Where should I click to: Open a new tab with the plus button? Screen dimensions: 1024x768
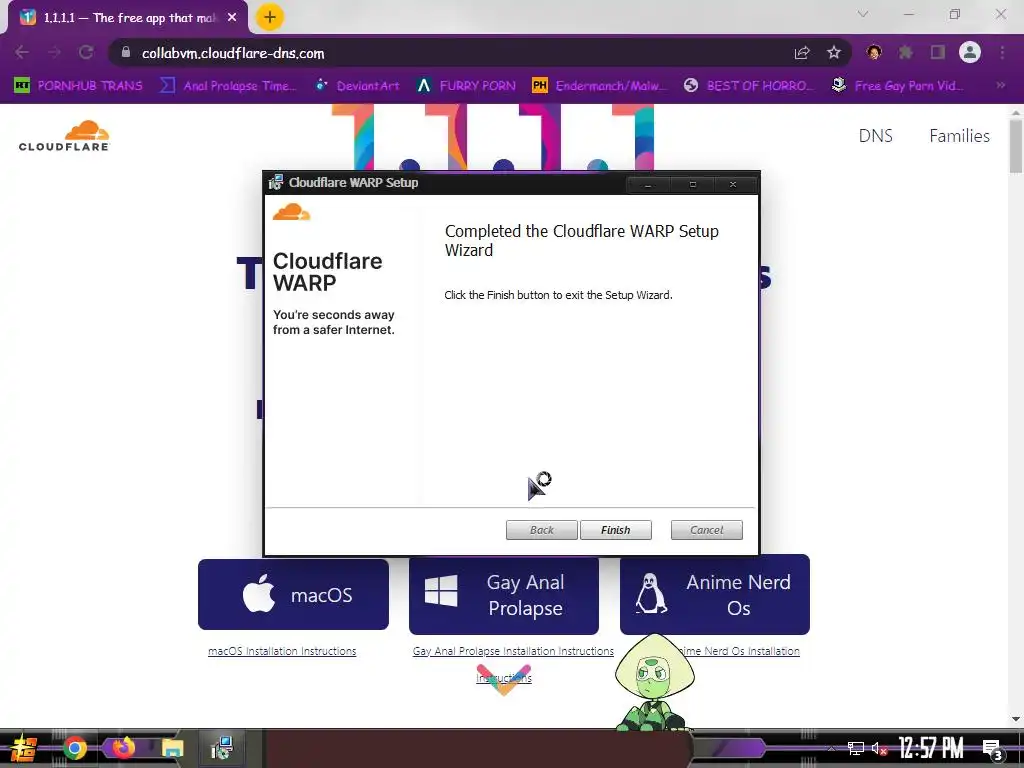(270, 17)
